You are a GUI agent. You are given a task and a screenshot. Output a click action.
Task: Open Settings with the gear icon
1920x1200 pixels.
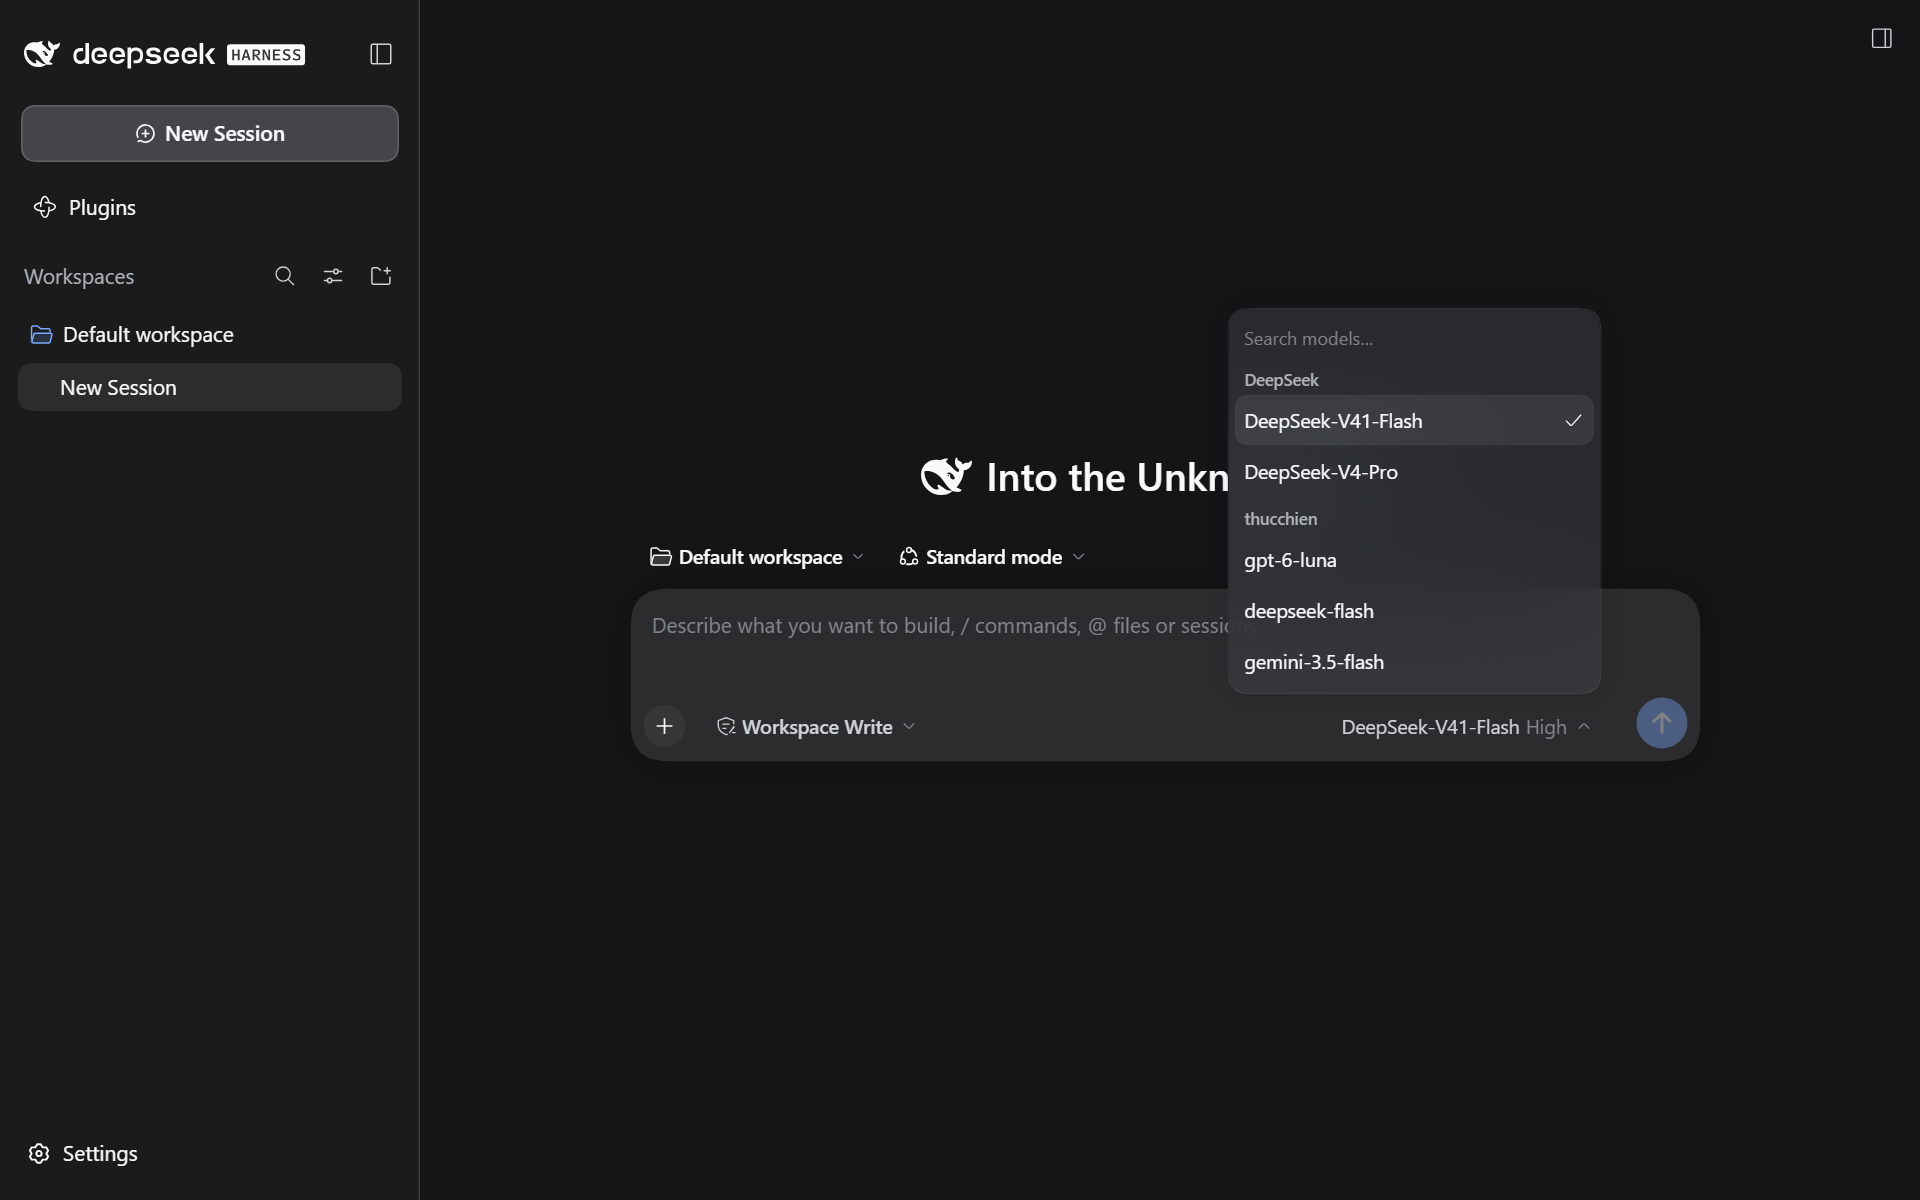point(39,1153)
